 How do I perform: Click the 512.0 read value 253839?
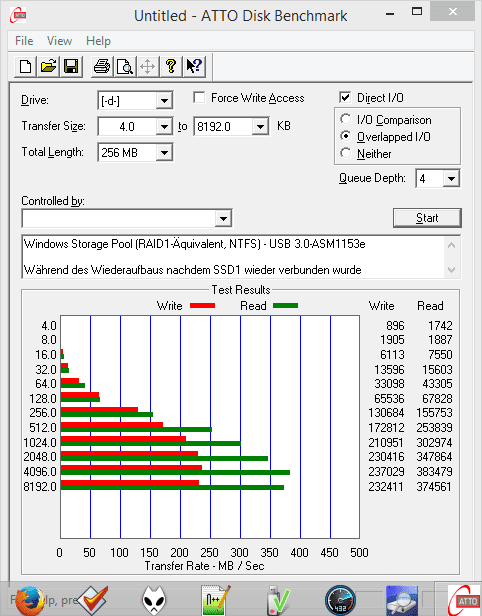coord(434,427)
